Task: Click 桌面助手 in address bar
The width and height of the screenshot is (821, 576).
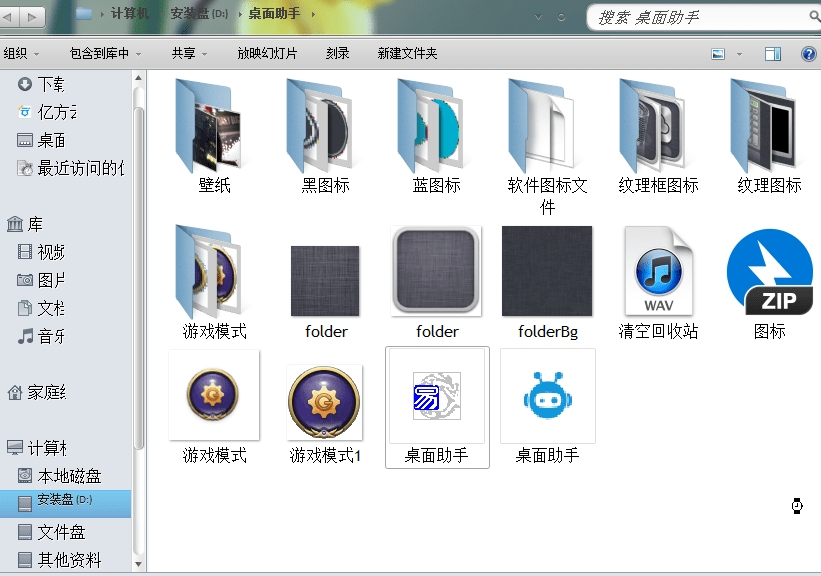Action: (274, 14)
